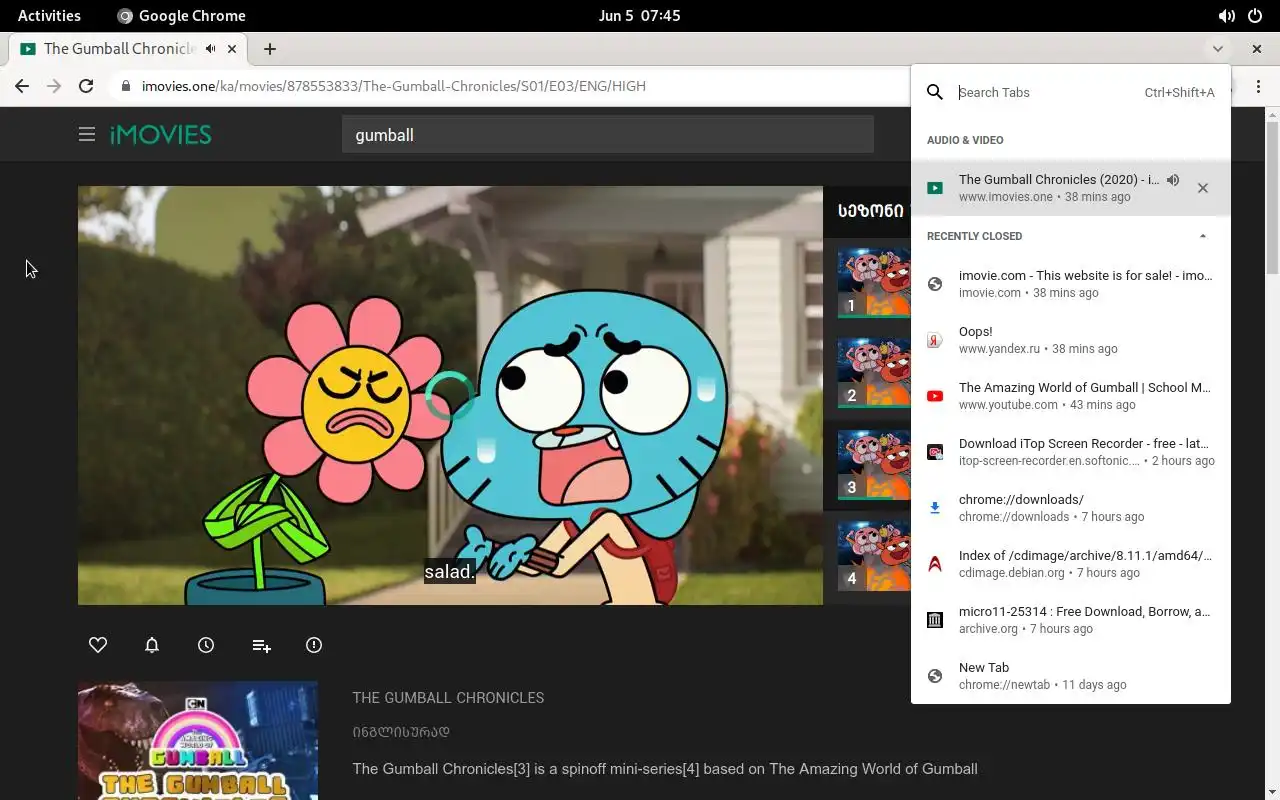This screenshot has height=800, width=1280.
Task: Enable notifications with the bell icon
Action: 152,645
